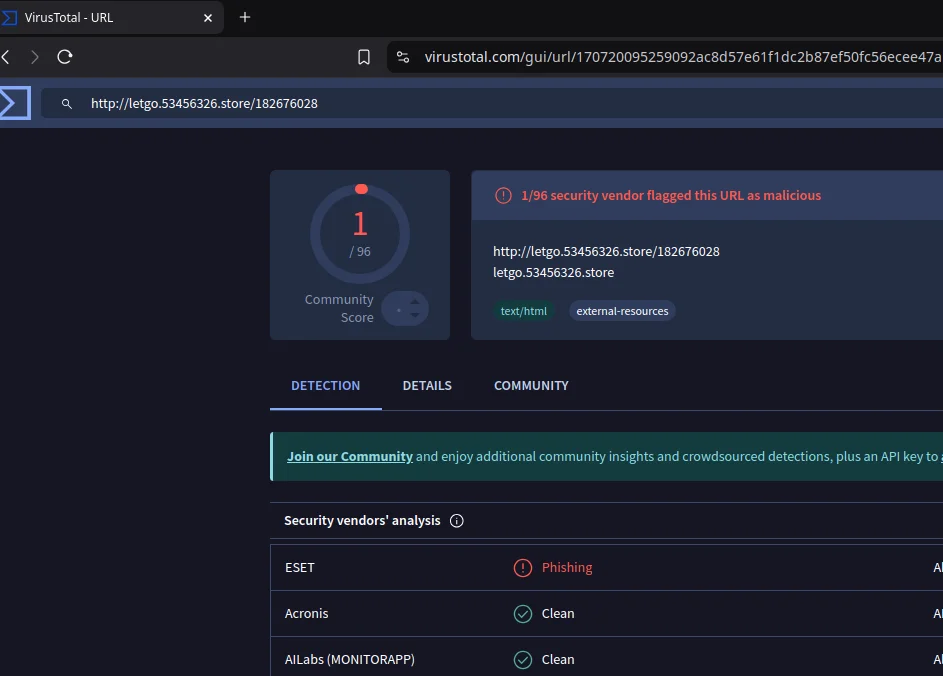943x676 pixels.
Task: Select the VirusTotal - URL browser tab
Action: 111,17
